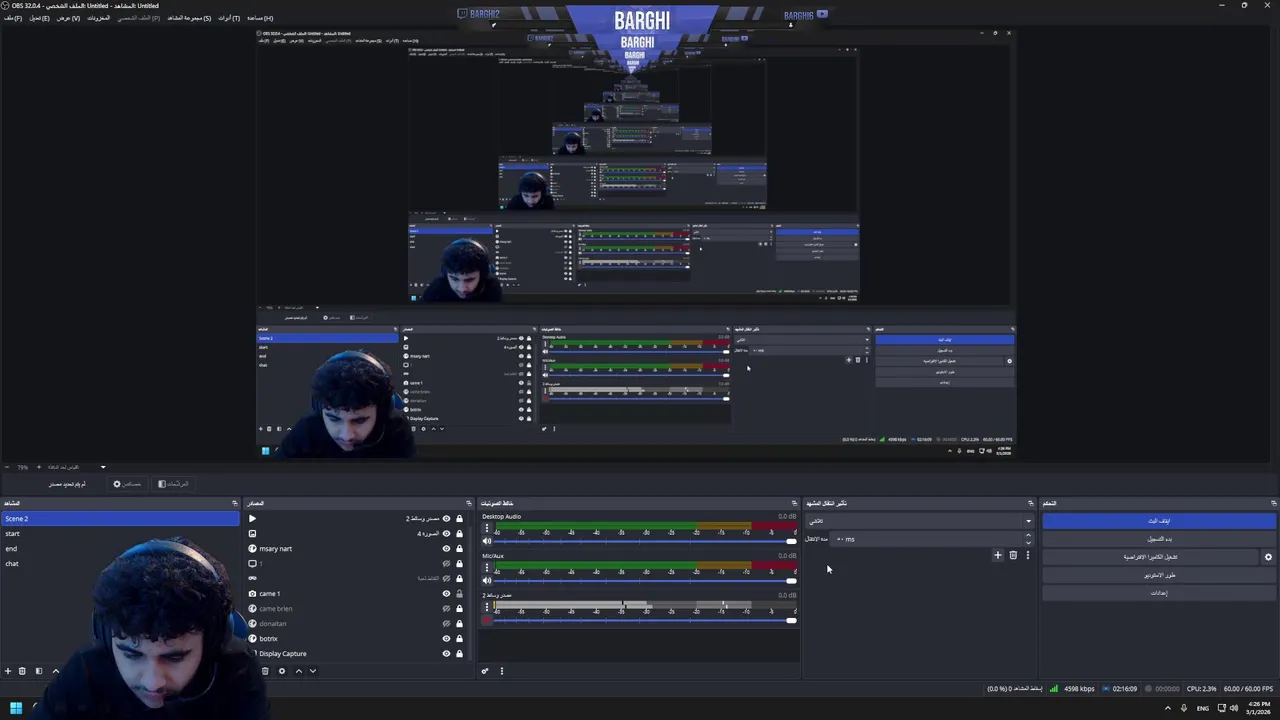Toggle visibility of msary nart source
The height and width of the screenshot is (720, 1280).
(x=446, y=548)
